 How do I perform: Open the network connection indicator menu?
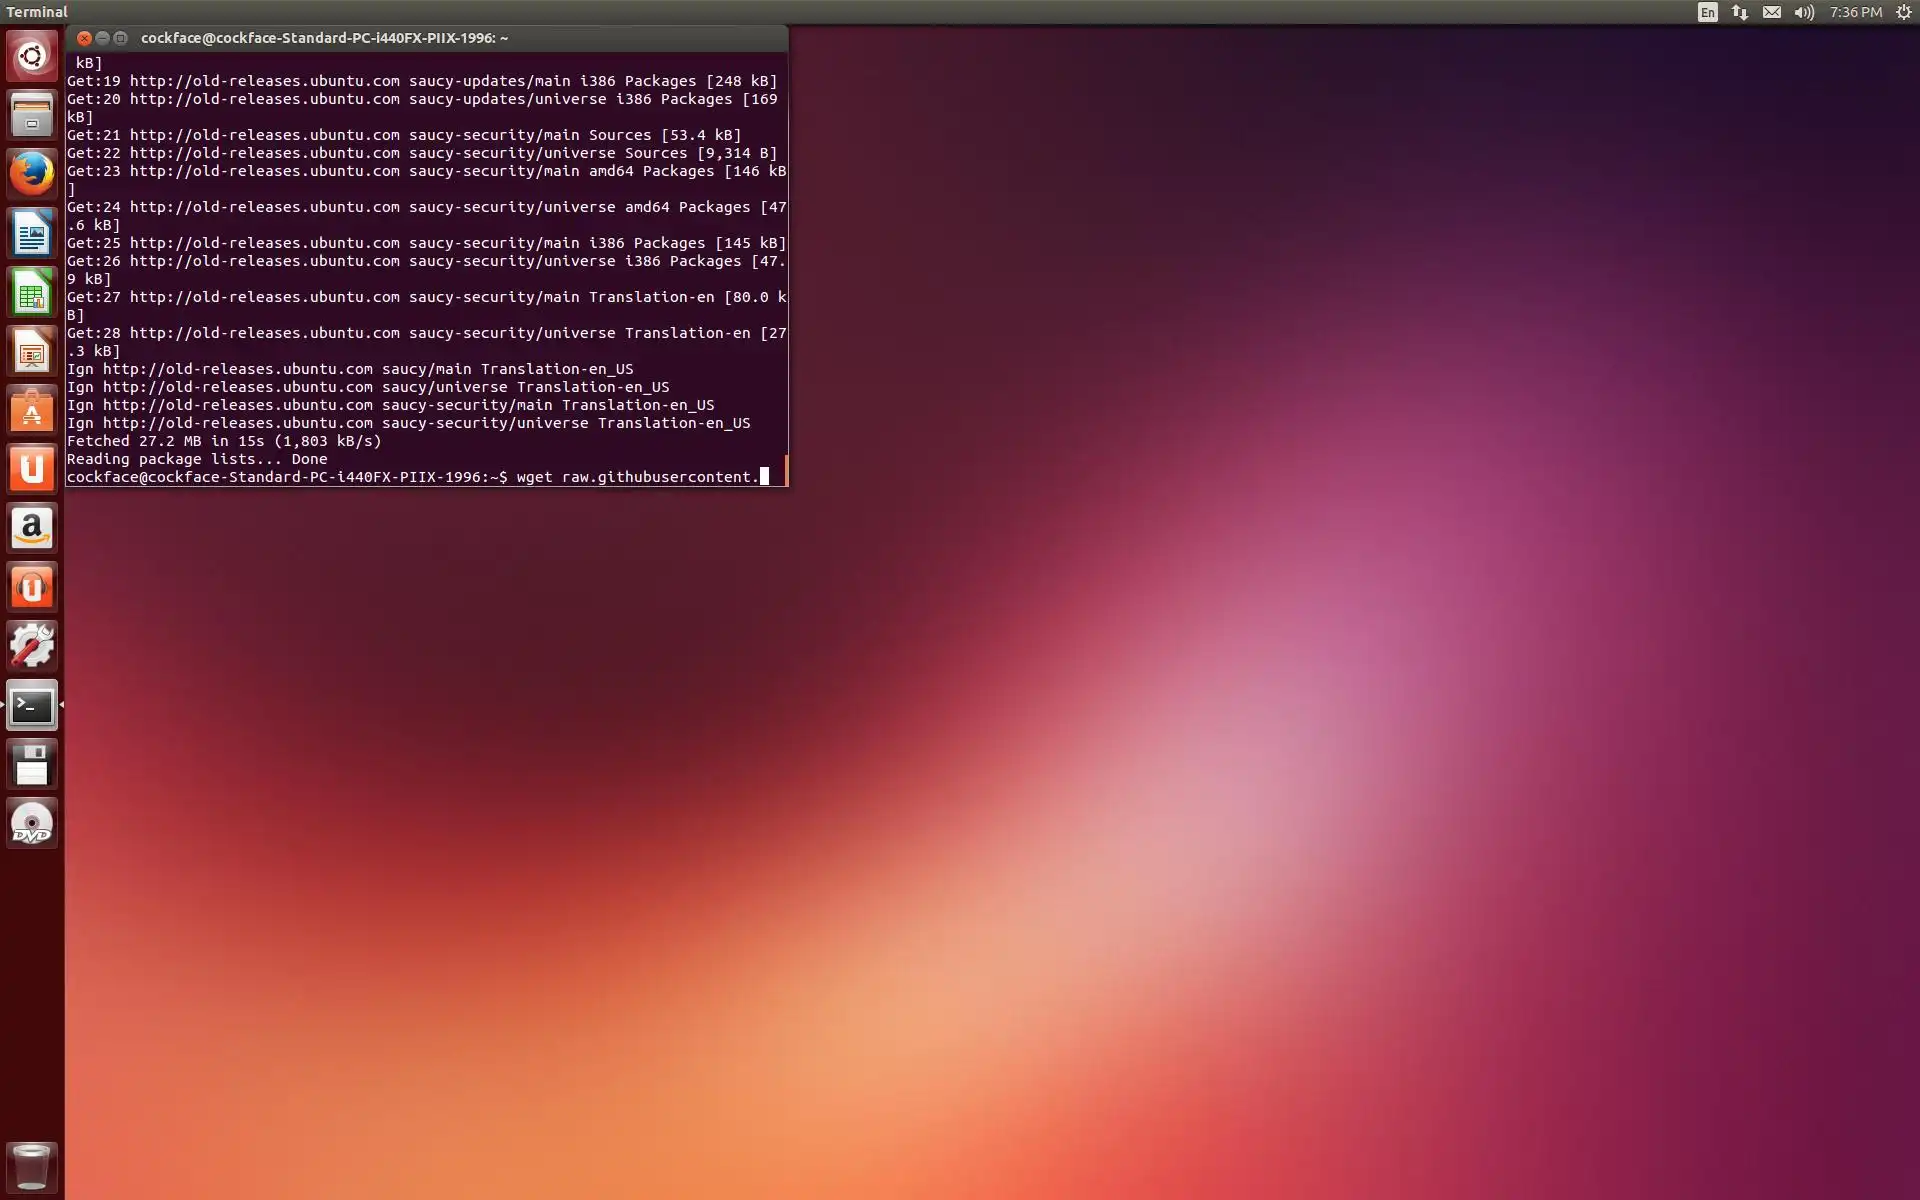[1740, 12]
